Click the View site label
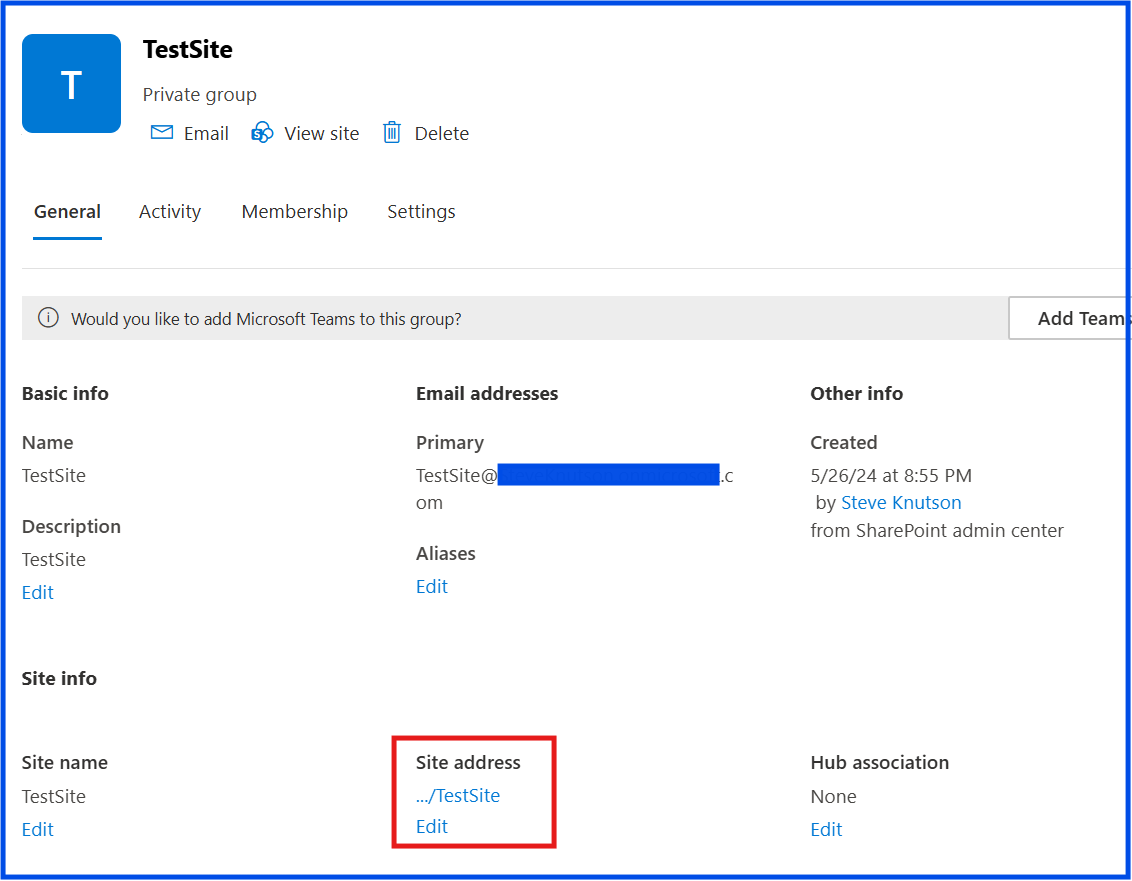1132x881 pixels. pos(321,134)
